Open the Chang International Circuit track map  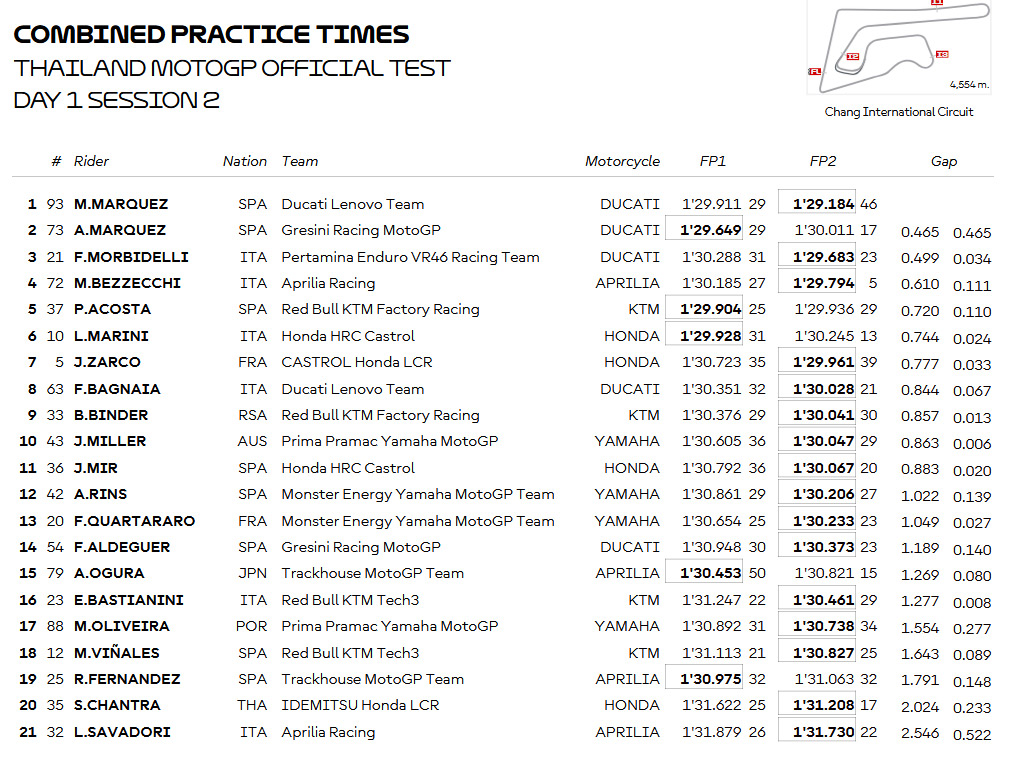pos(899,46)
